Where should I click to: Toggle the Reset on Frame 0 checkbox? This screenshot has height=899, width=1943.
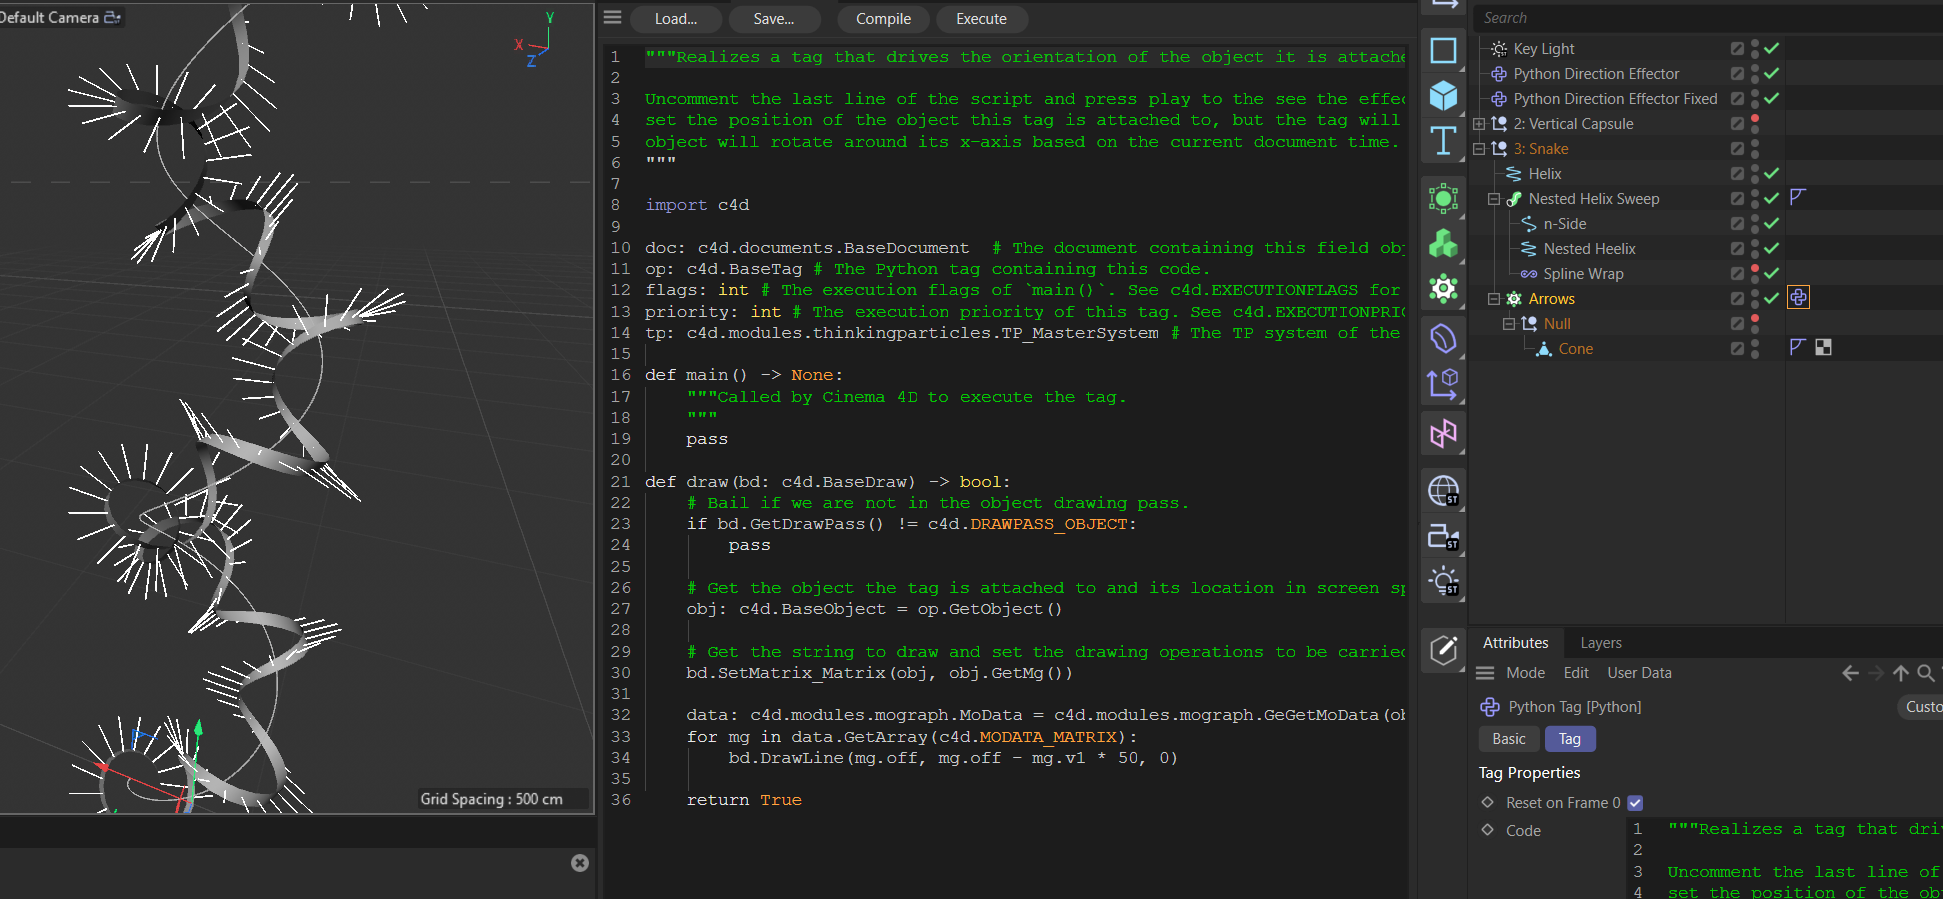point(1635,803)
